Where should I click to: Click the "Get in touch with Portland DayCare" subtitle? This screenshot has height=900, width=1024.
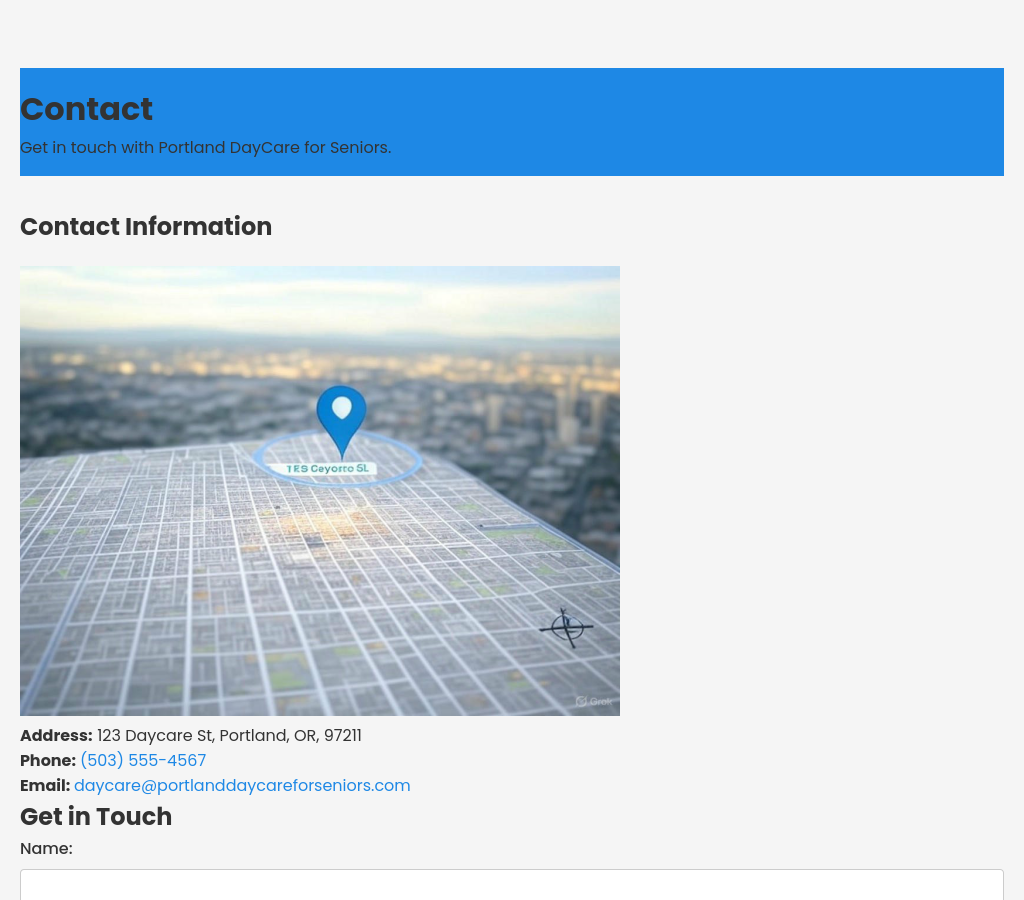[x=205, y=147]
